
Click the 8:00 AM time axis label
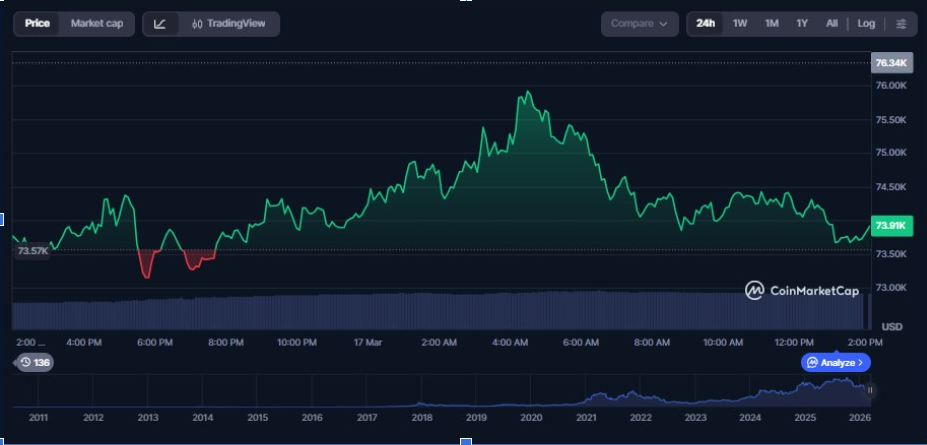click(x=652, y=343)
